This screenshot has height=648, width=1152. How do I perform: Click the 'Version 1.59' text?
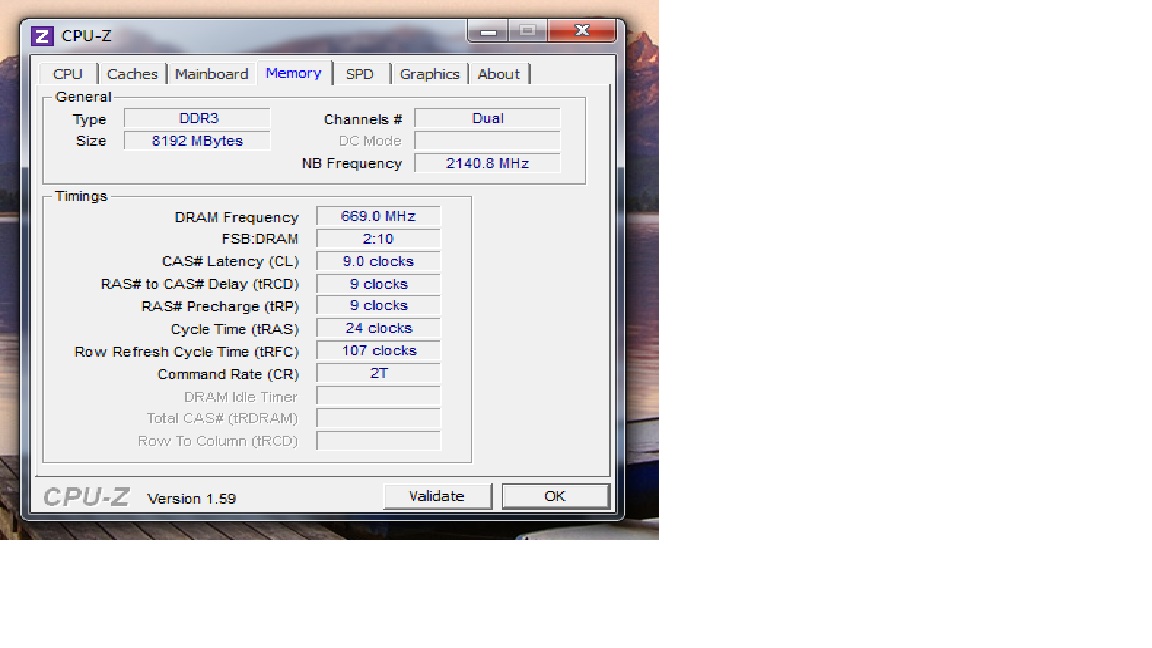pos(191,499)
